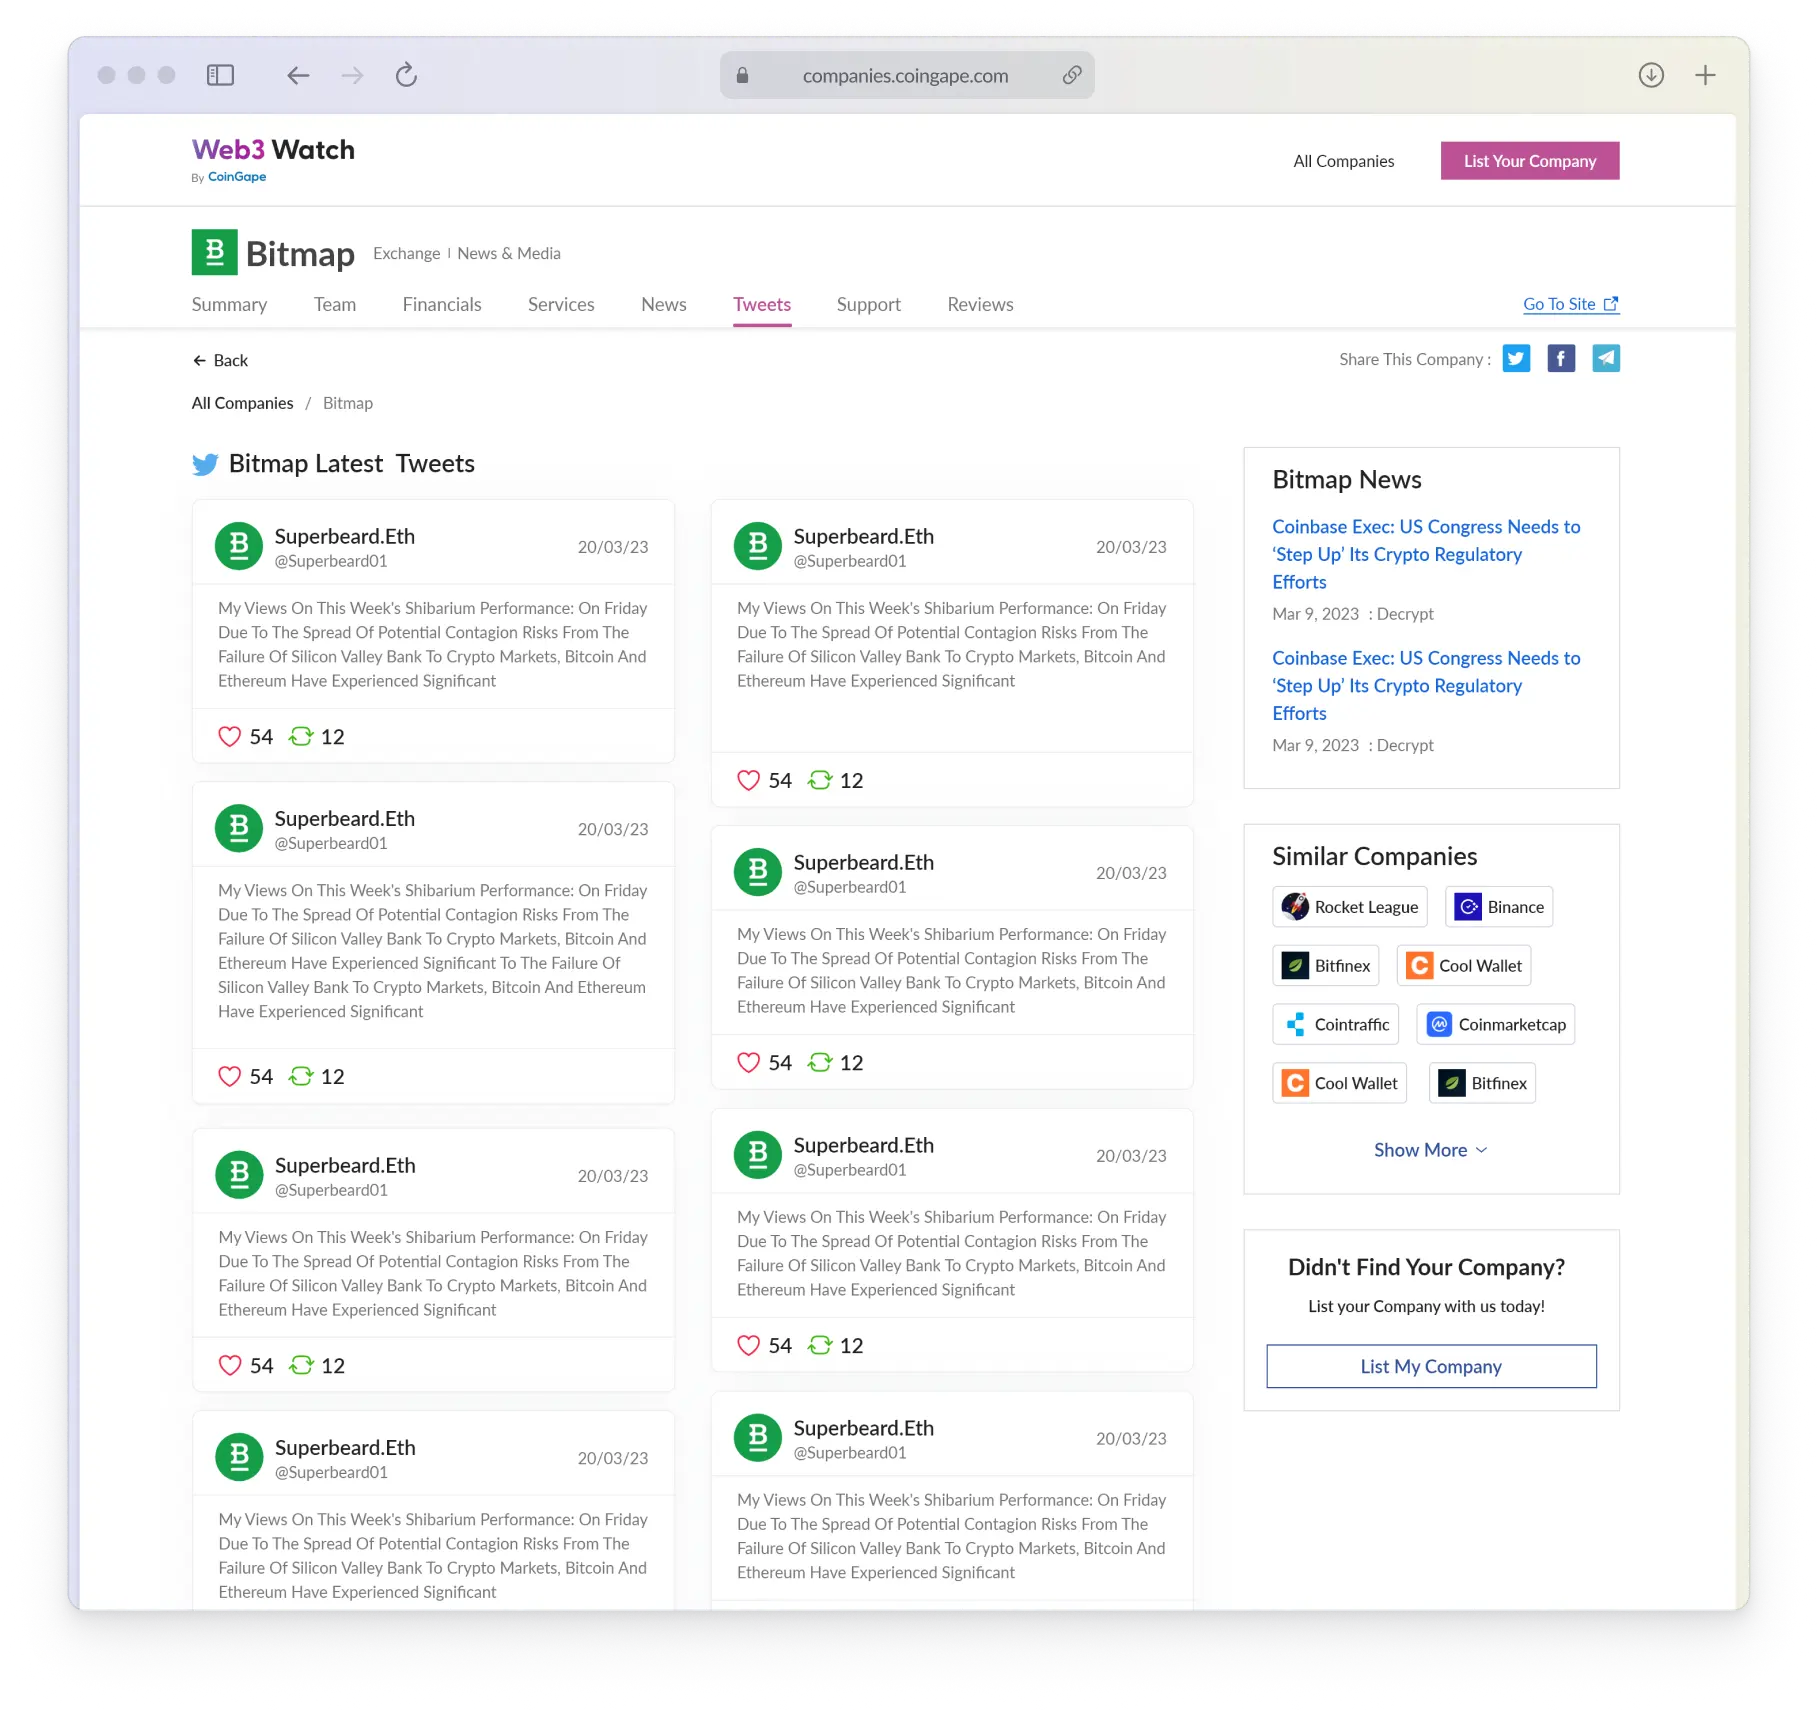Click the Exchange category tag
Viewport: 1818px width, 1710px height.
[406, 253]
